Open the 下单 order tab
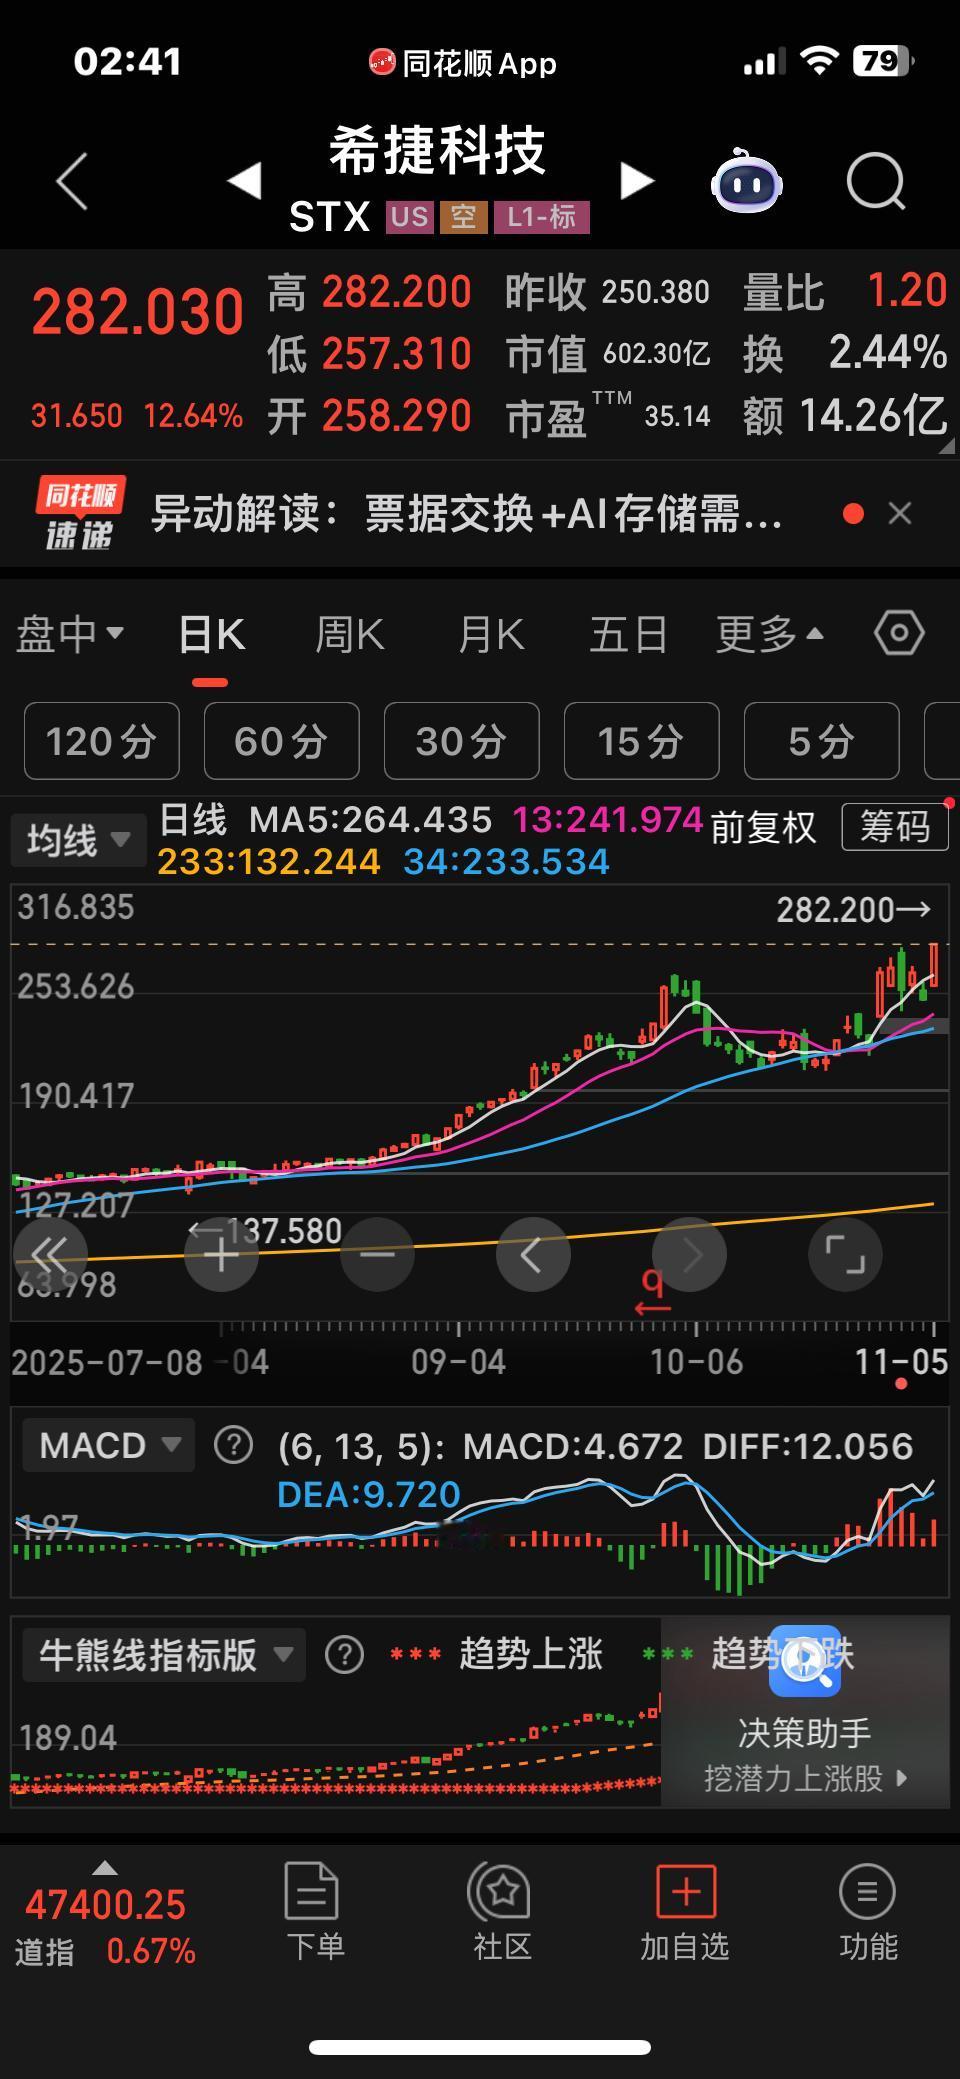The image size is (960, 2079). click(313, 1912)
